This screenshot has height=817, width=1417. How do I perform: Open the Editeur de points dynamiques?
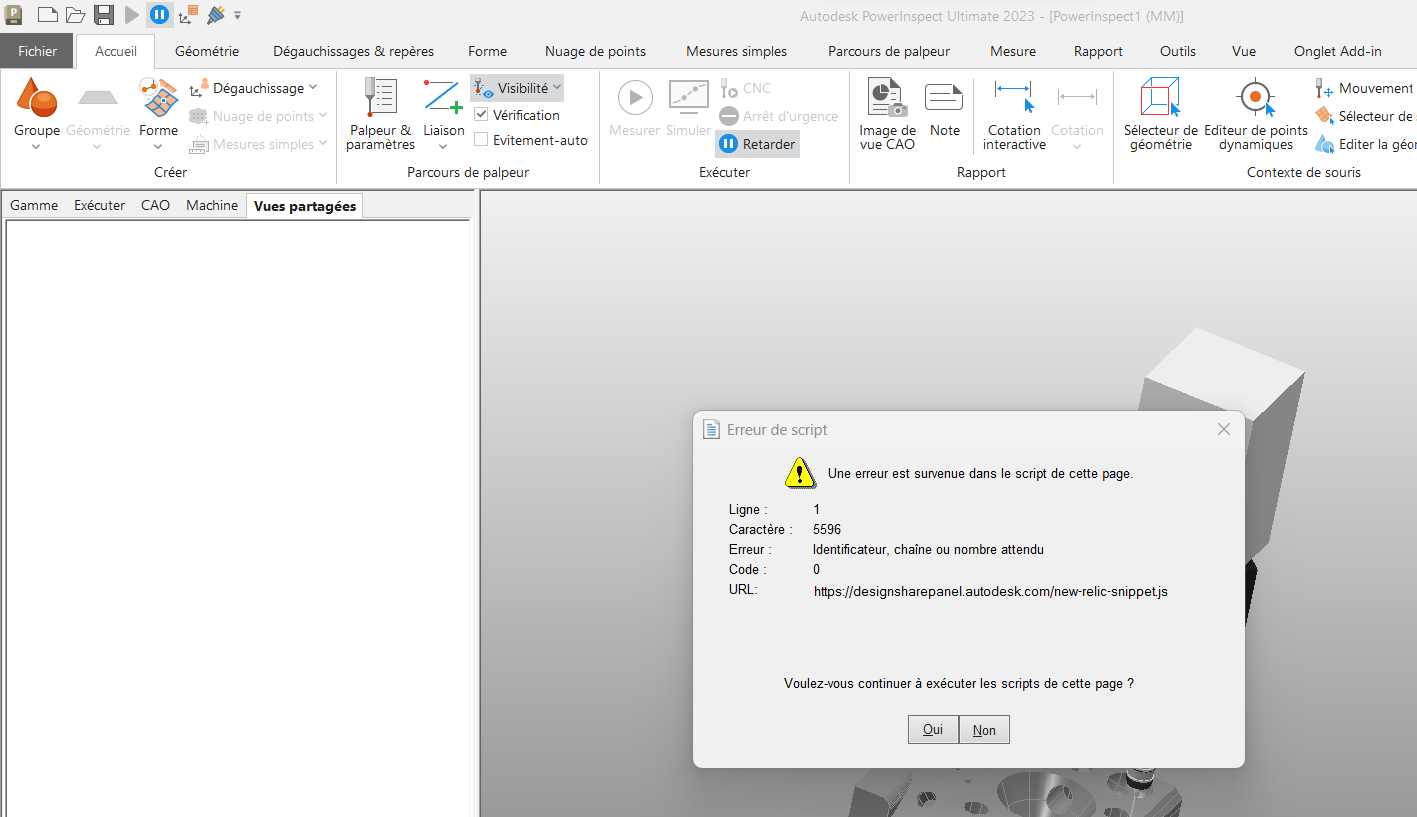1255,114
